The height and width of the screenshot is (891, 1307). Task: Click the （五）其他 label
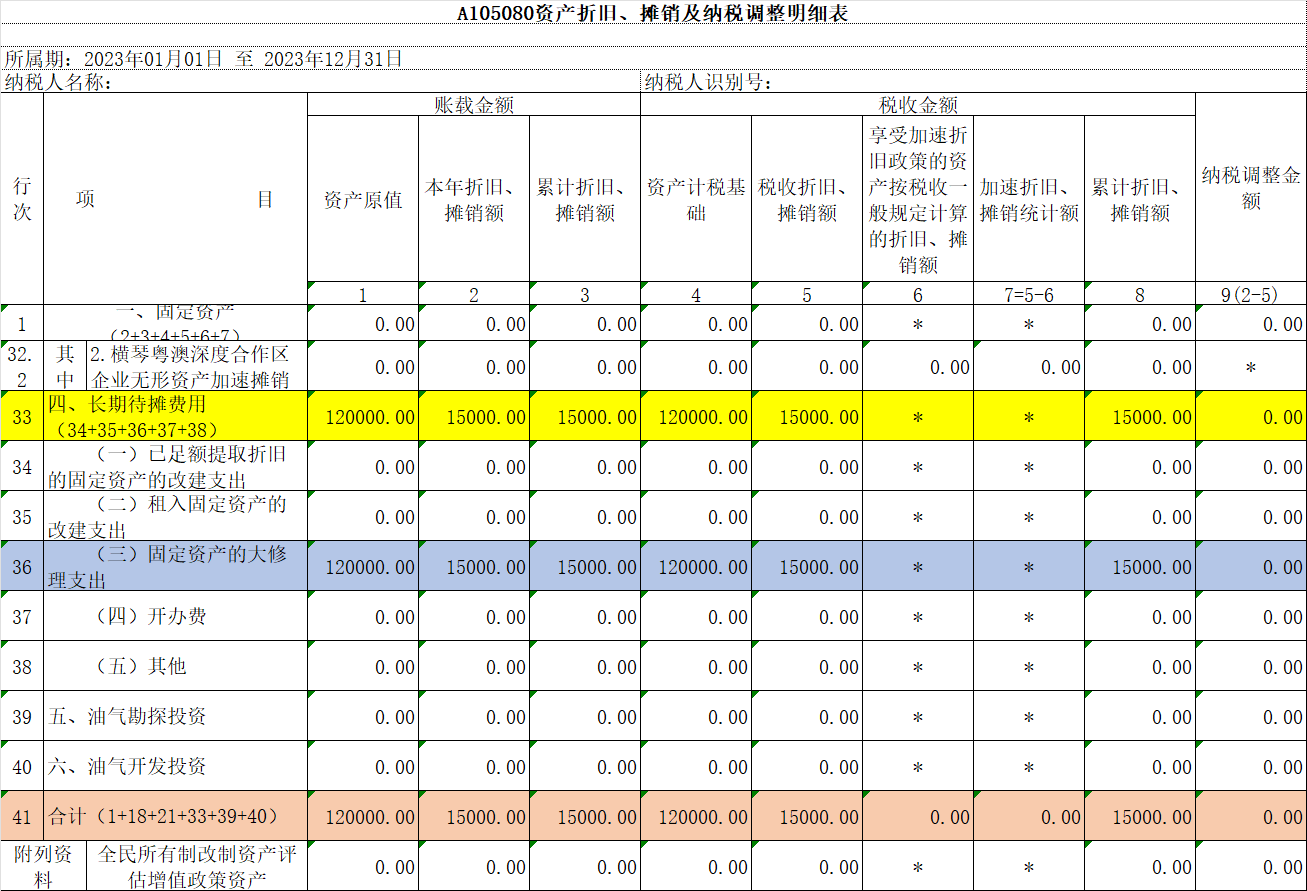coord(175,666)
